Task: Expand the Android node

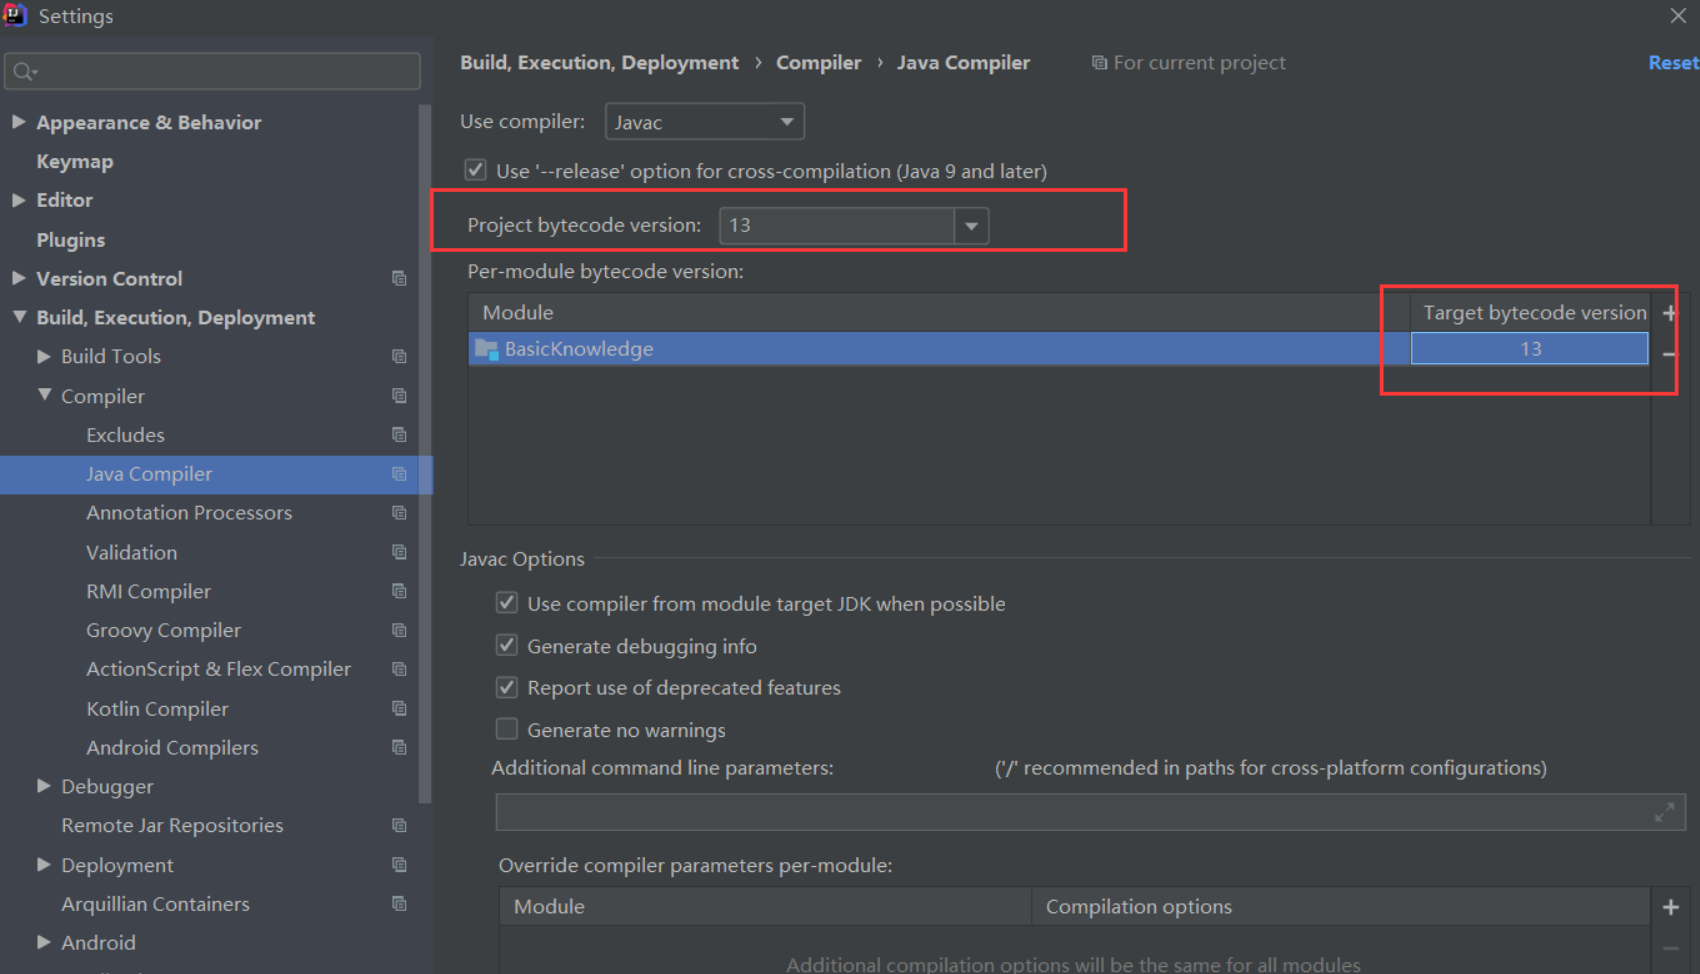Action: 43,942
